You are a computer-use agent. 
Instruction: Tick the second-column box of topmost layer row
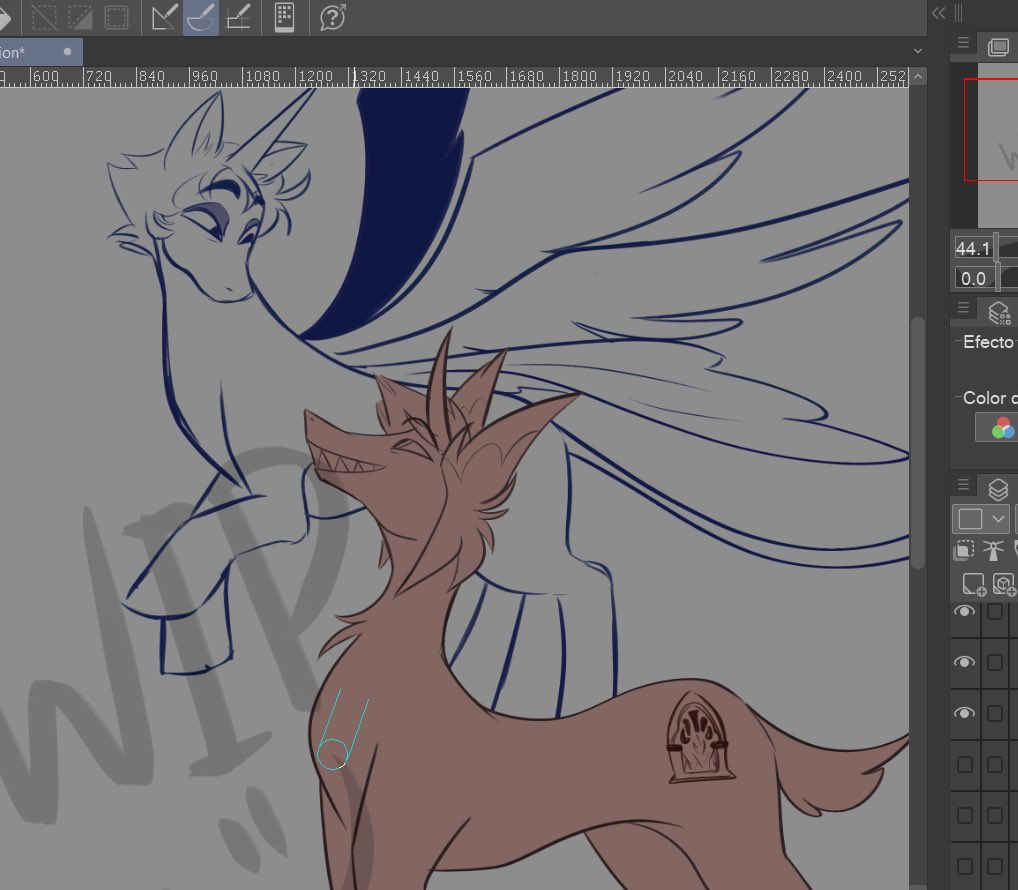995,611
